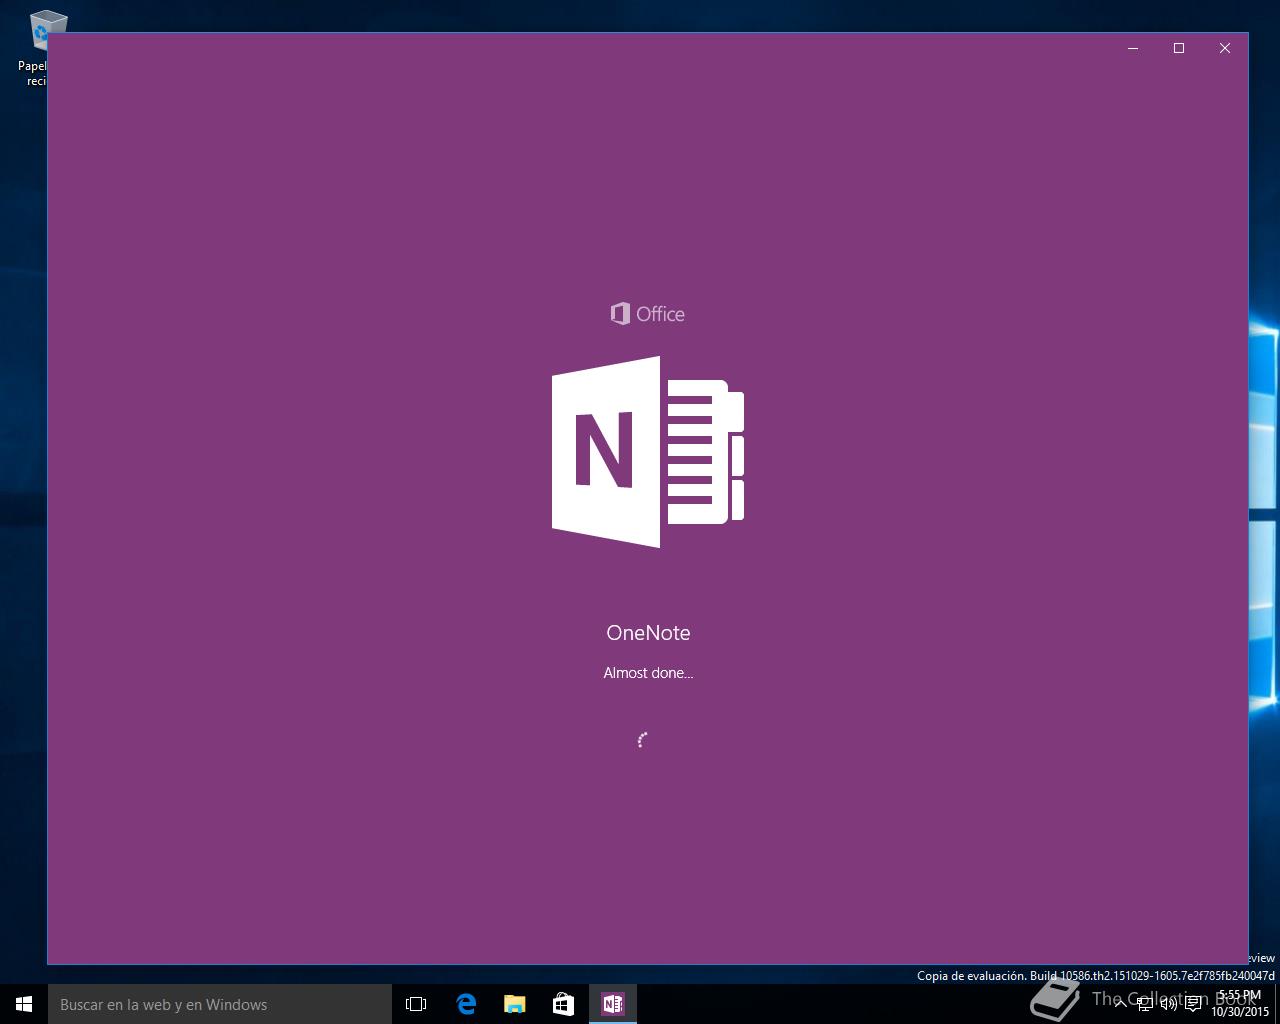Open the volume control tray icon
Viewport: 1280px width, 1024px height.
coord(1168,1004)
